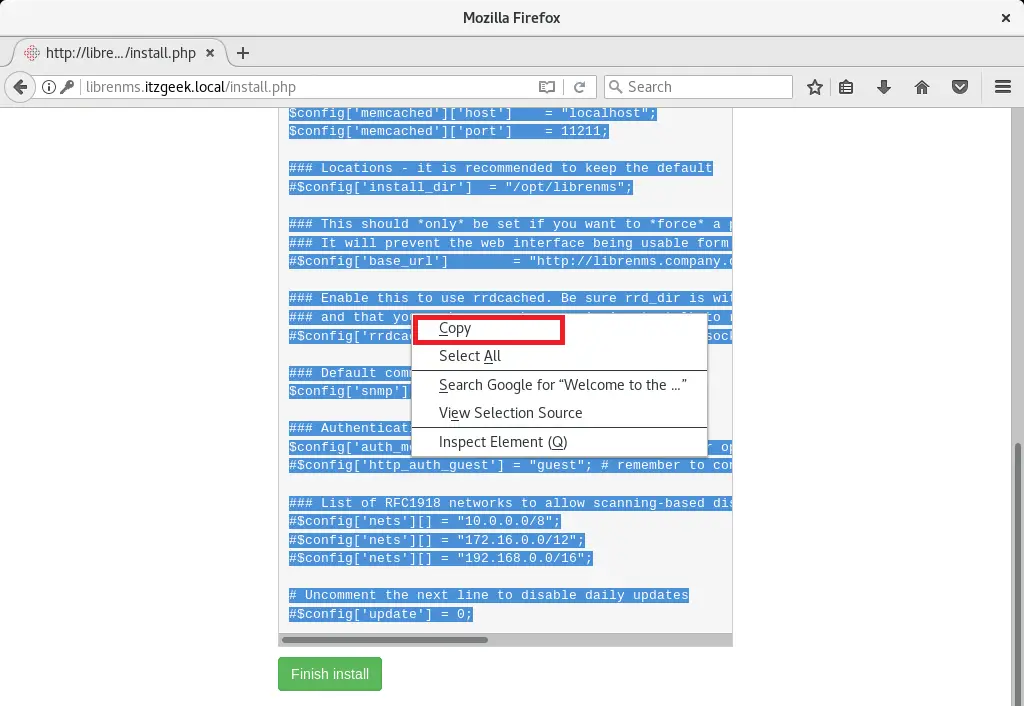Image resolution: width=1024 pixels, height=706 pixels.
Task: Click the Finish install button
Action: [x=330, y=674]
